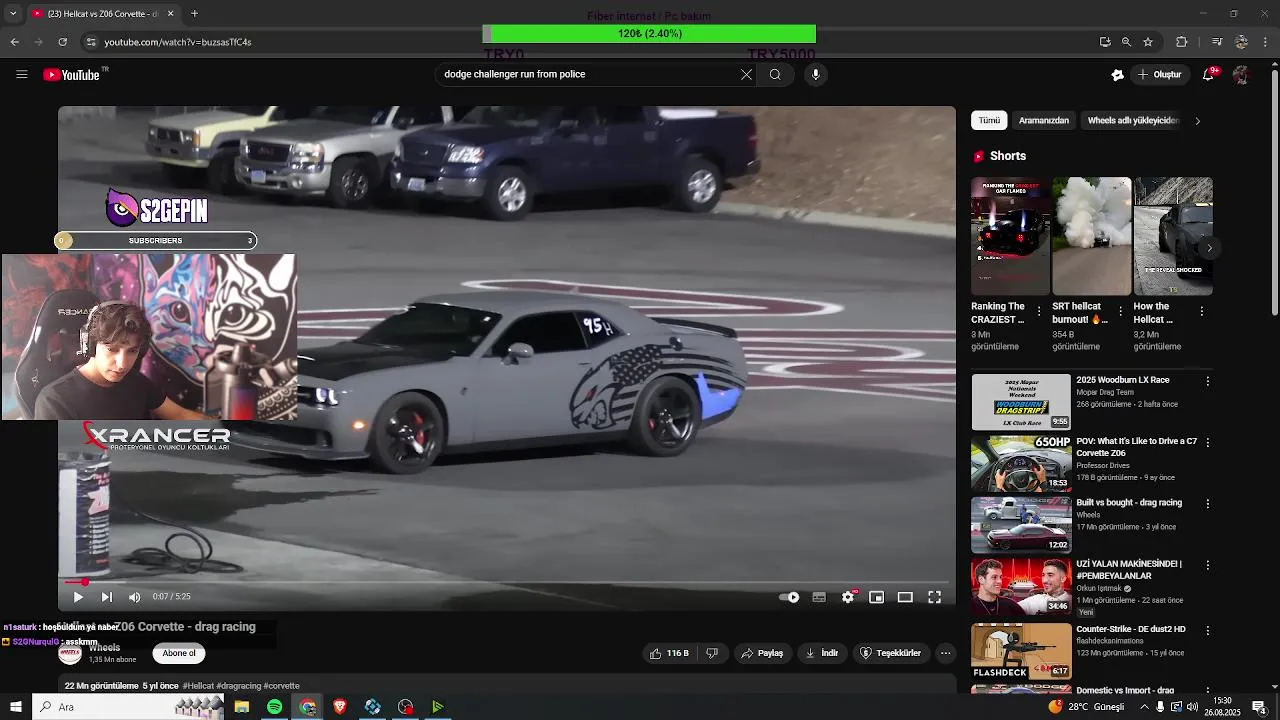Open browser extensions puzzle icon
This screenshot has width=1280, height=720.
coord(1182,42)
